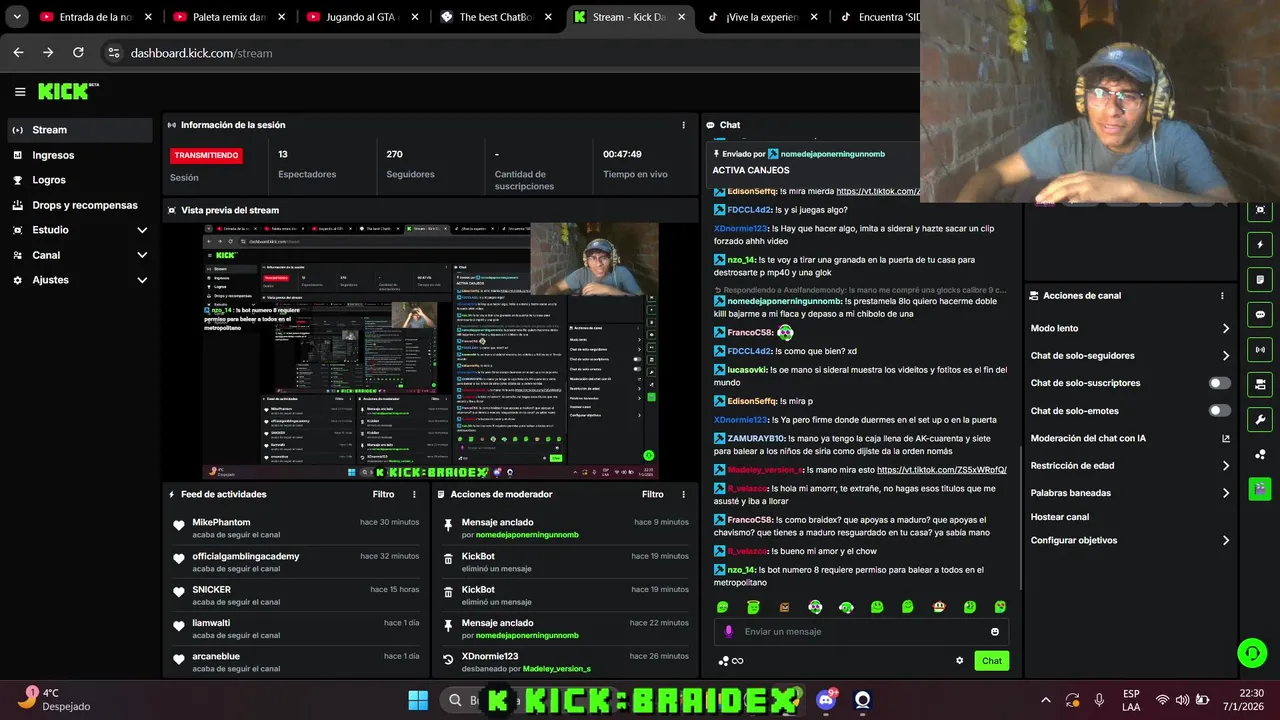The height and width of the screenshot is (720, 1280).
Task: Open the green headset support bubble
Action: tap(1252, 653)
